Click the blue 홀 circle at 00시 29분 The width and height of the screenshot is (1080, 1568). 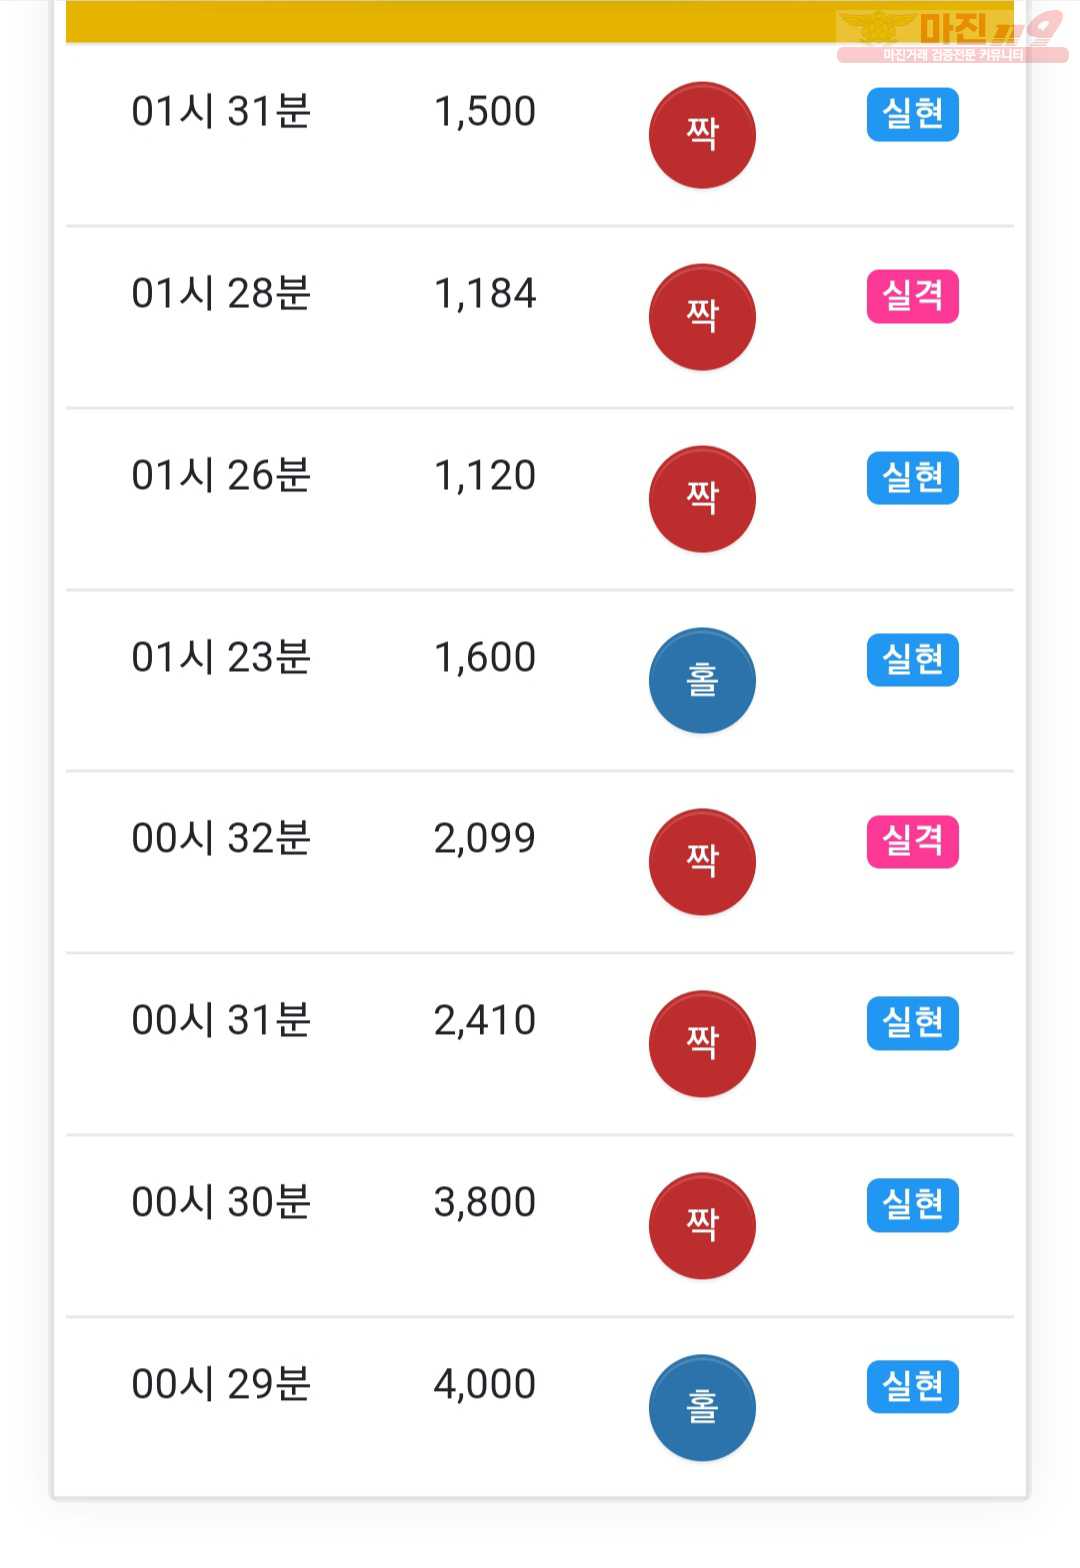pos(702,1408)
